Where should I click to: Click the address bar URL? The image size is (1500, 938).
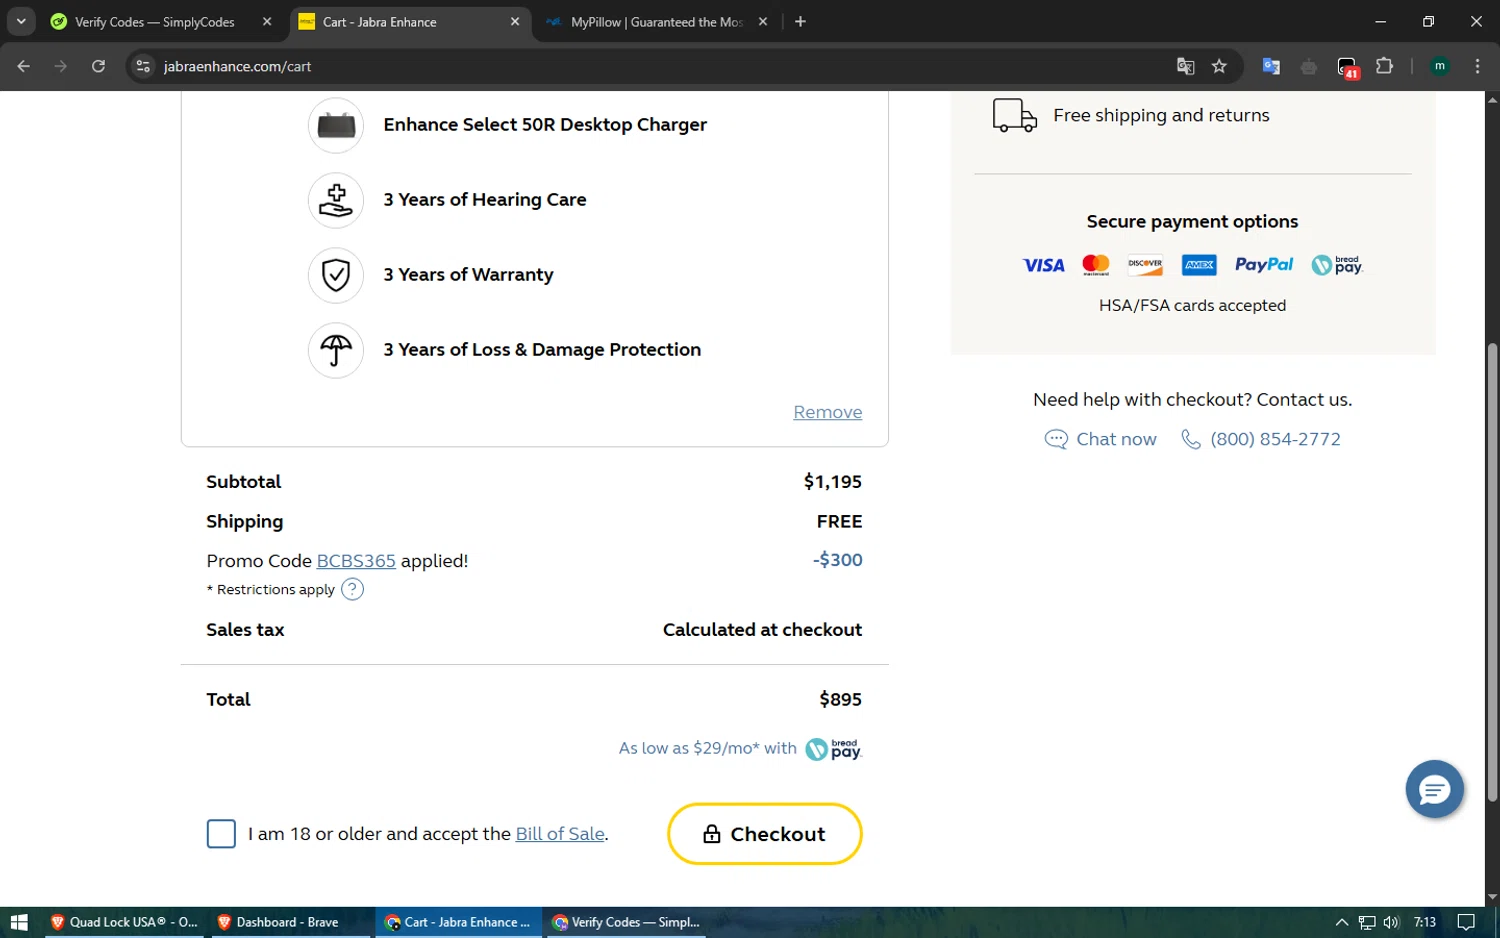click(238, 66)
